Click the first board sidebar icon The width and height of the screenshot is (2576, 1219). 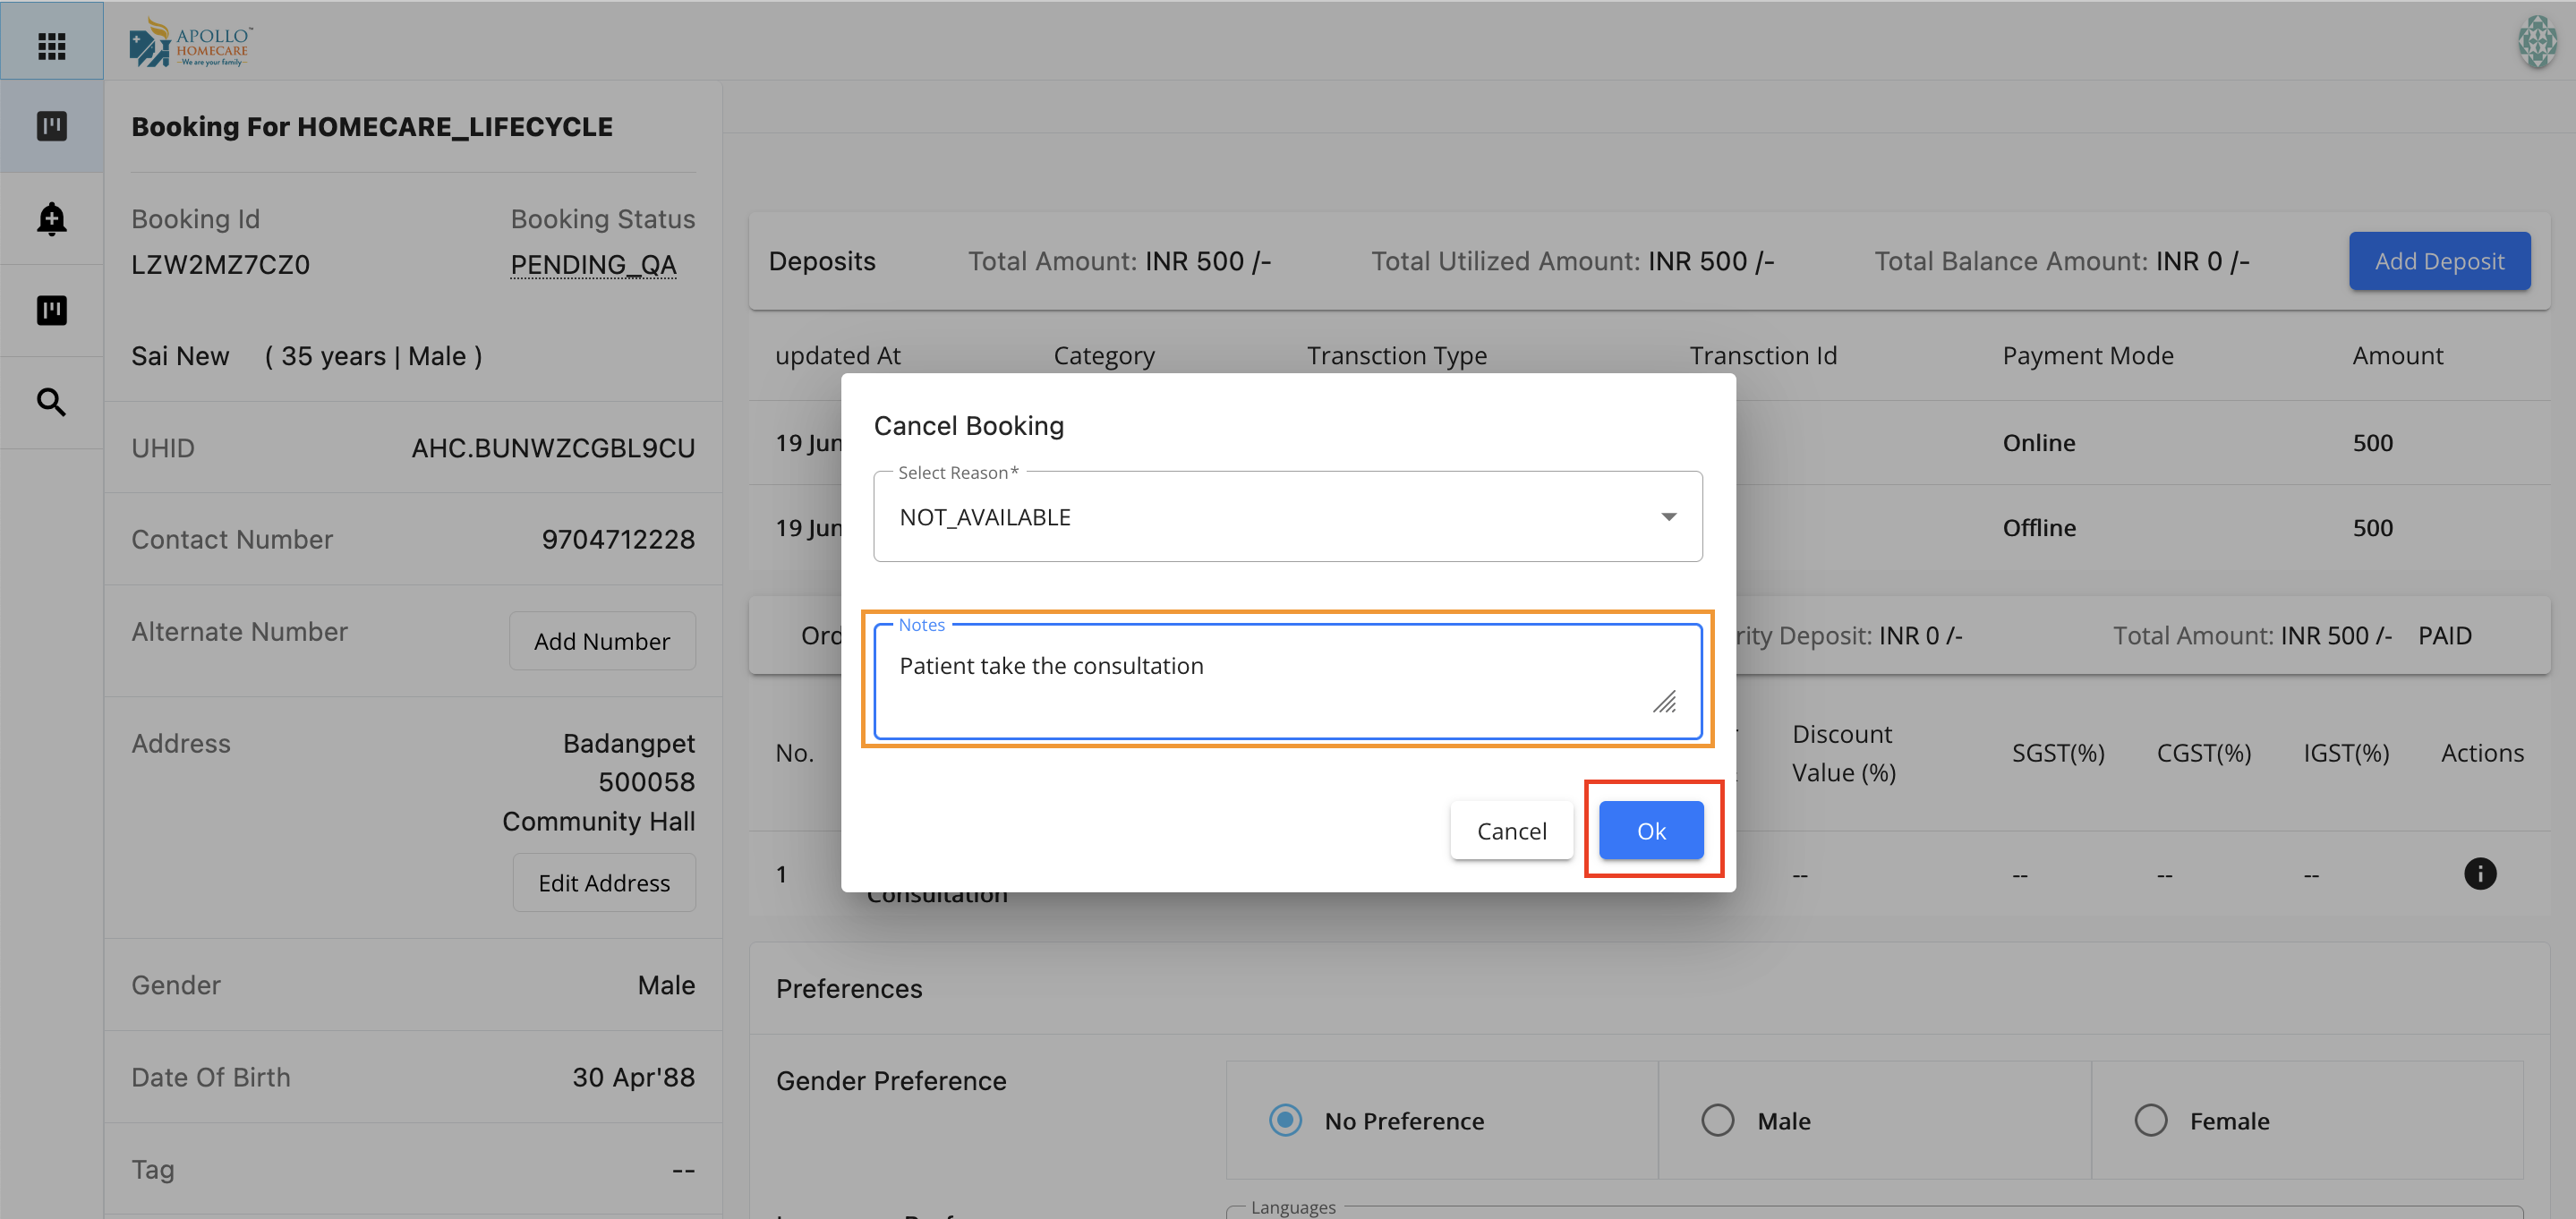(51, 126)
